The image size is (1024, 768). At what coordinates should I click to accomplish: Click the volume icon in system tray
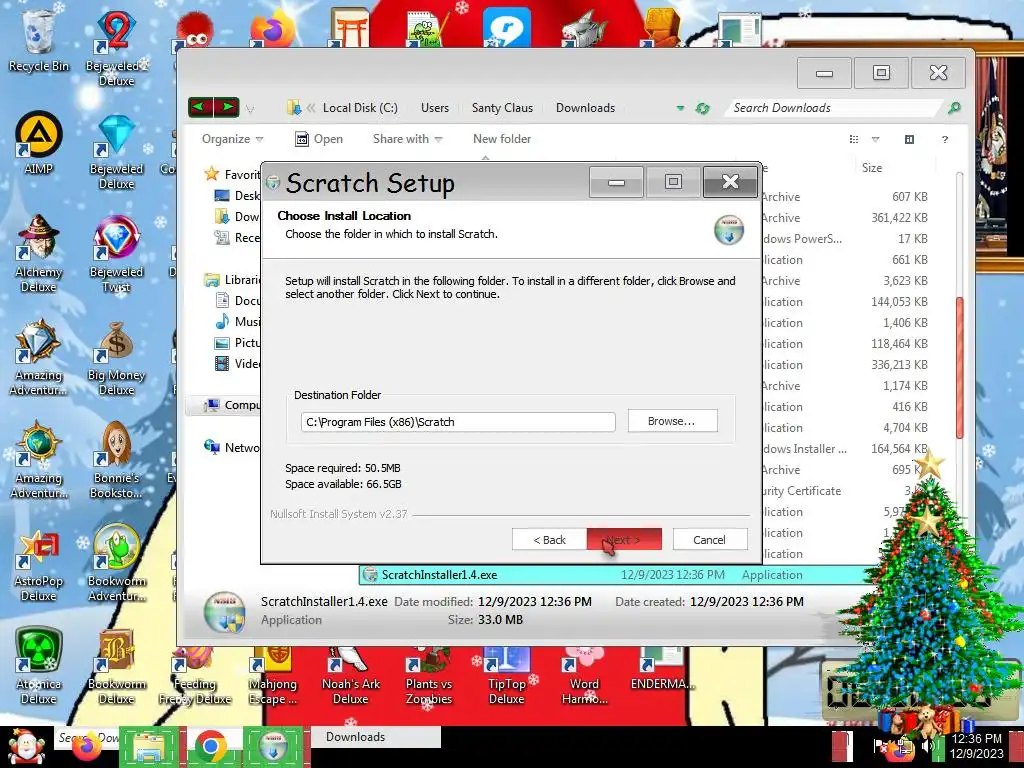[927, 746]
